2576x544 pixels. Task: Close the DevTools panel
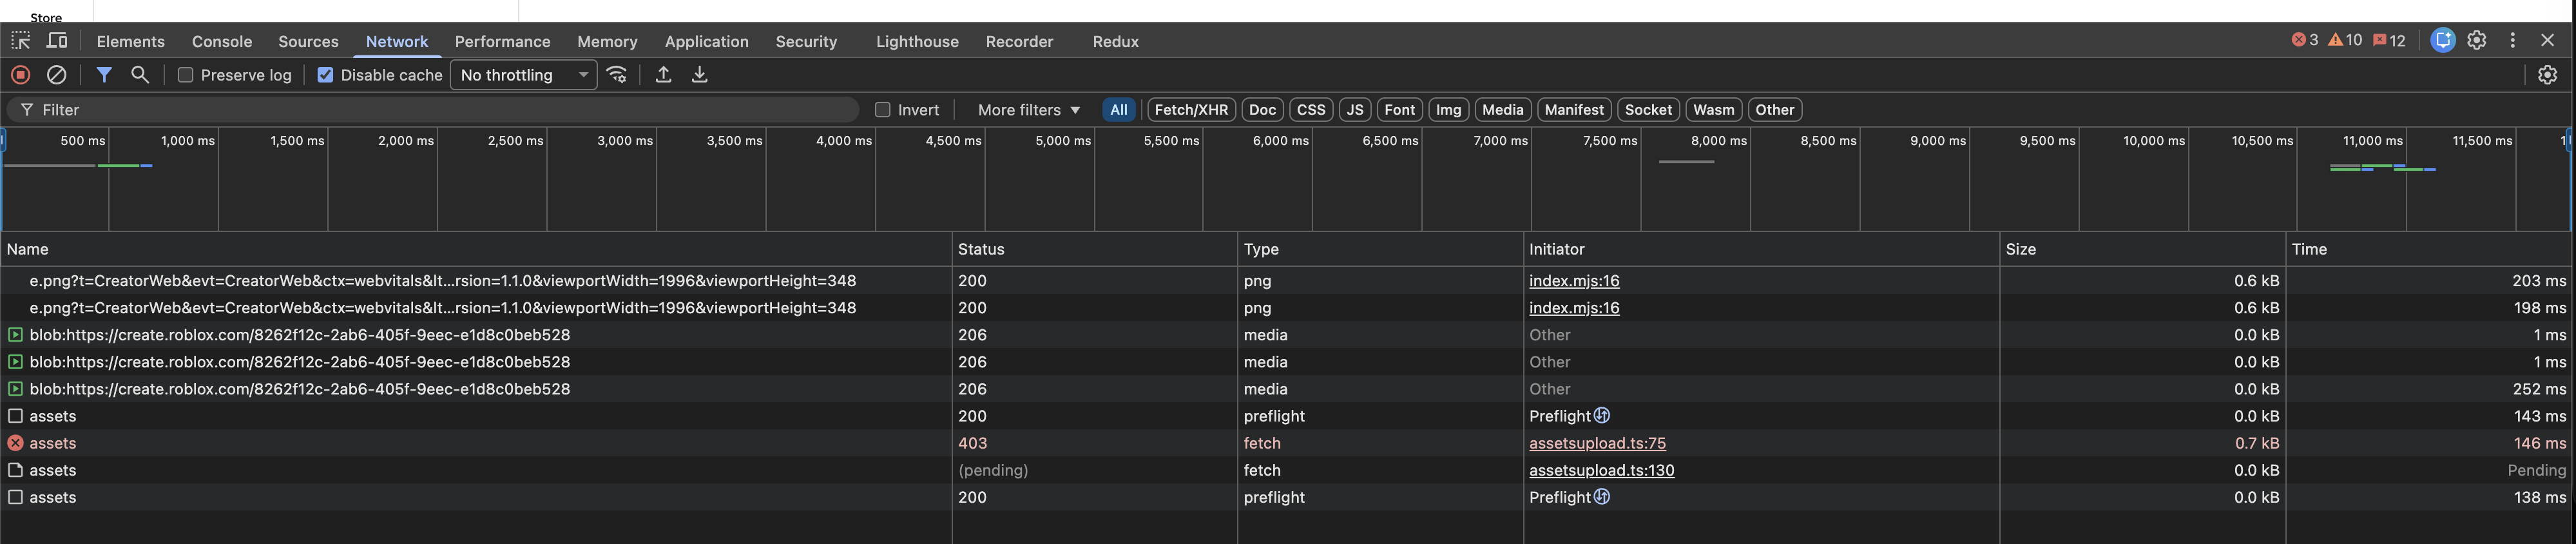coord(2547,40)
